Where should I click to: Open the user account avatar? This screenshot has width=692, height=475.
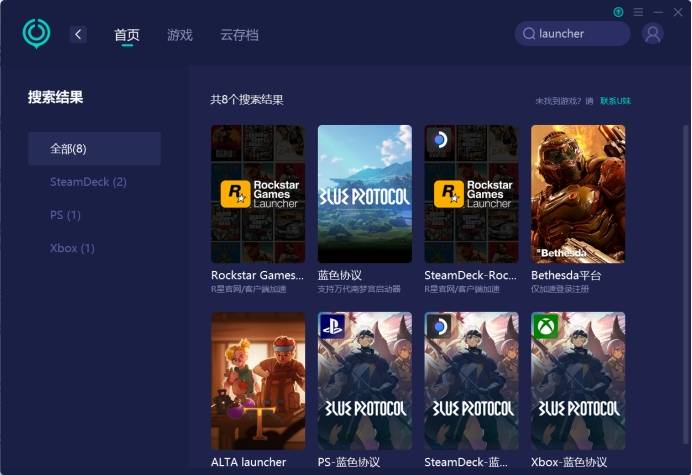coord(653,34)
